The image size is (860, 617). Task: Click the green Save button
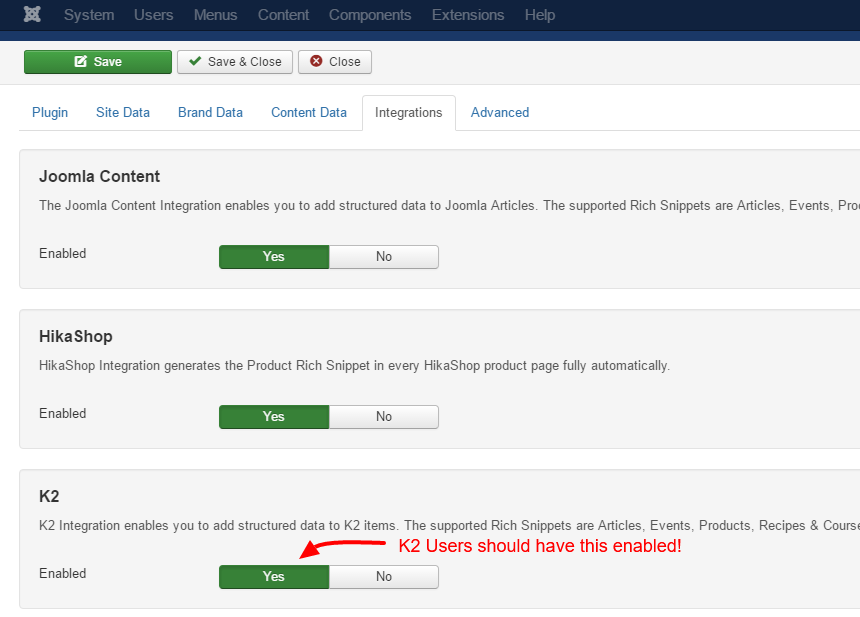98,62
